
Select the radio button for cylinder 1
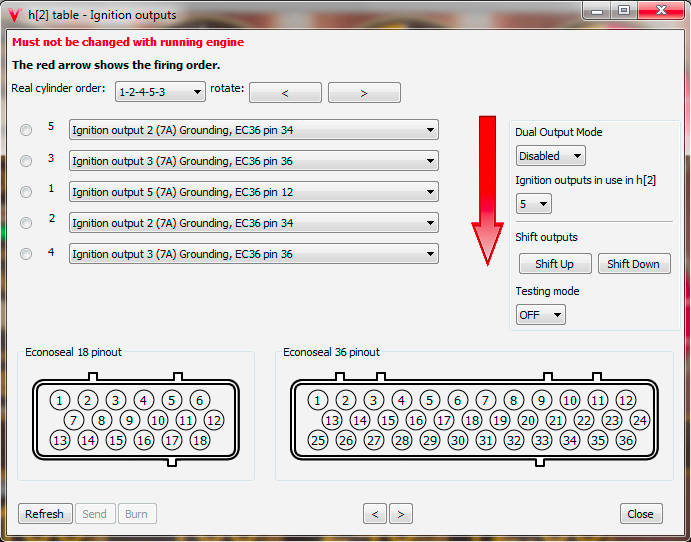pos(26,192)
